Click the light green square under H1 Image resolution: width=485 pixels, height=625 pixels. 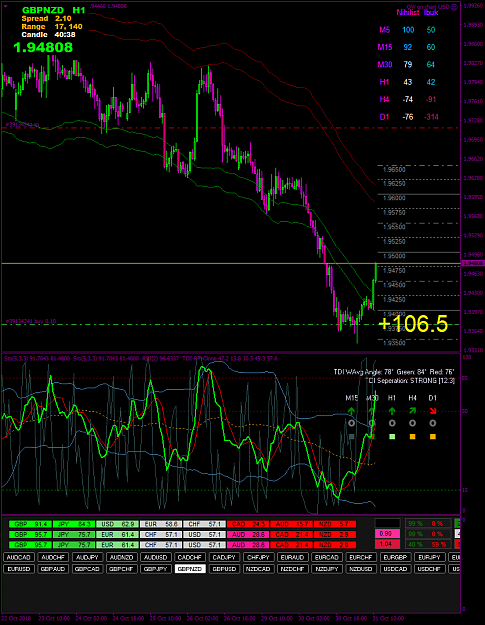pyautogui.click(x=392, y=437)
